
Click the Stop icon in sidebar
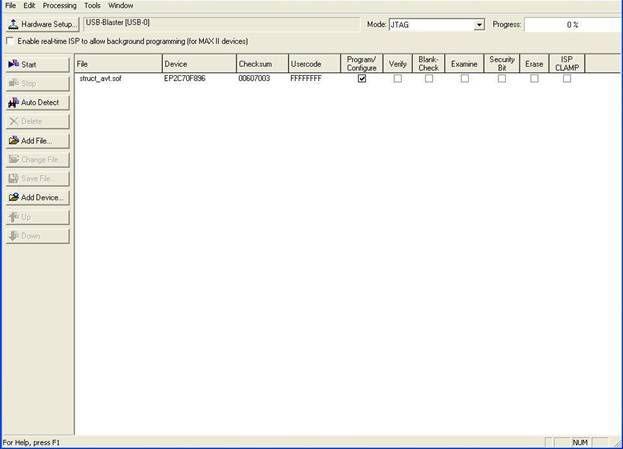[x=37, y=83]
